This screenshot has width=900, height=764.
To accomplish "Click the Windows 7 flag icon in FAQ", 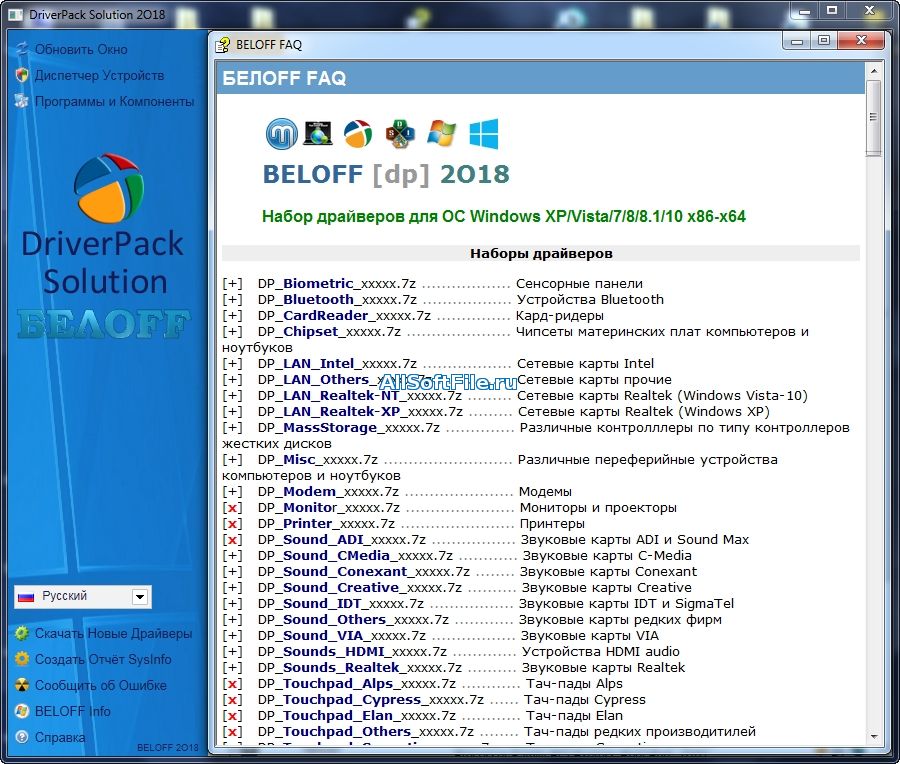I will [441, 133].
